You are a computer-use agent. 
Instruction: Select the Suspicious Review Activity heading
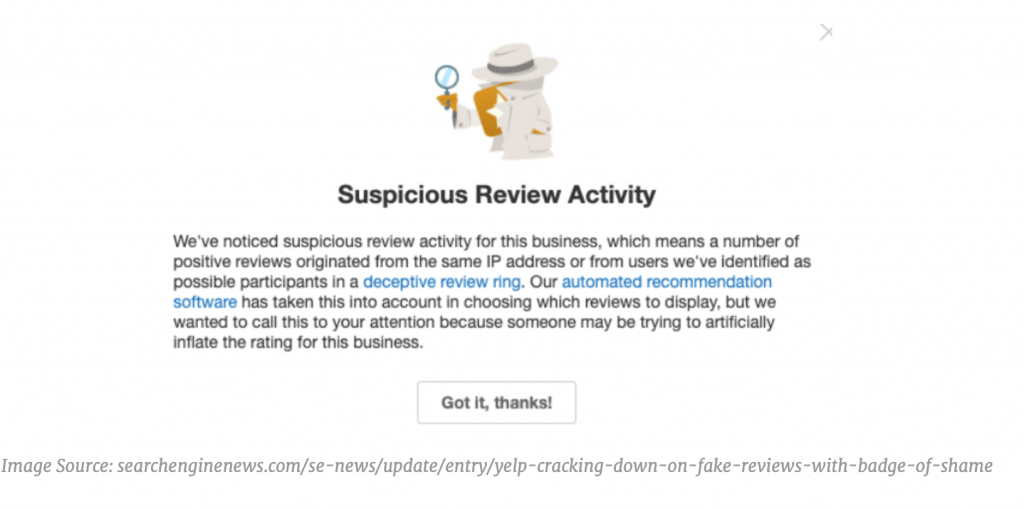pyautogui.click(x=496, y=195)
